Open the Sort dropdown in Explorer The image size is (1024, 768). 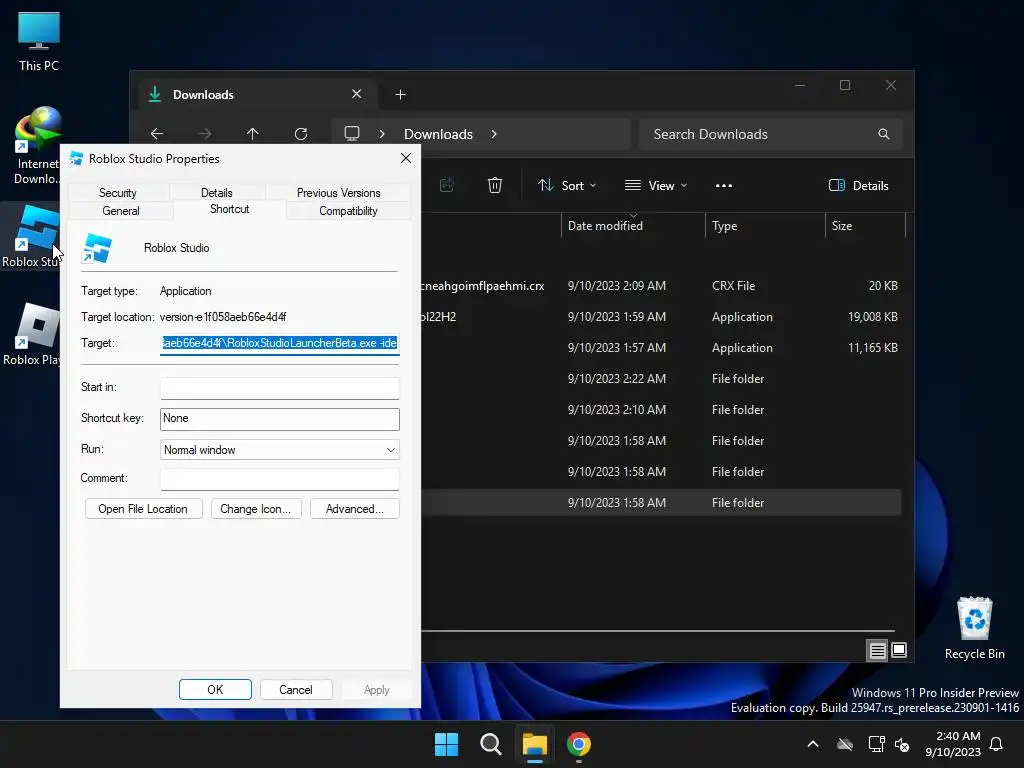567,185
